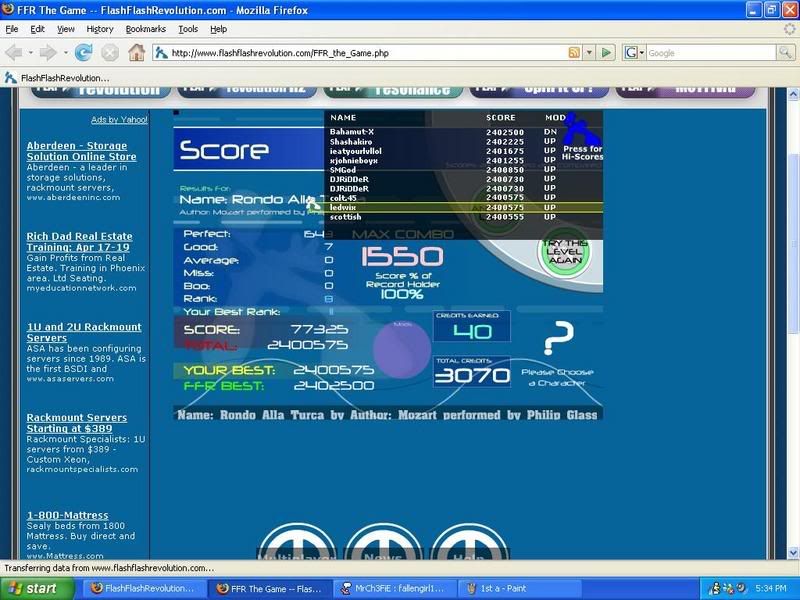Click the Firefox Back arrow button
The width and height of the screenshot is (800, 600).
click(14, 53)
